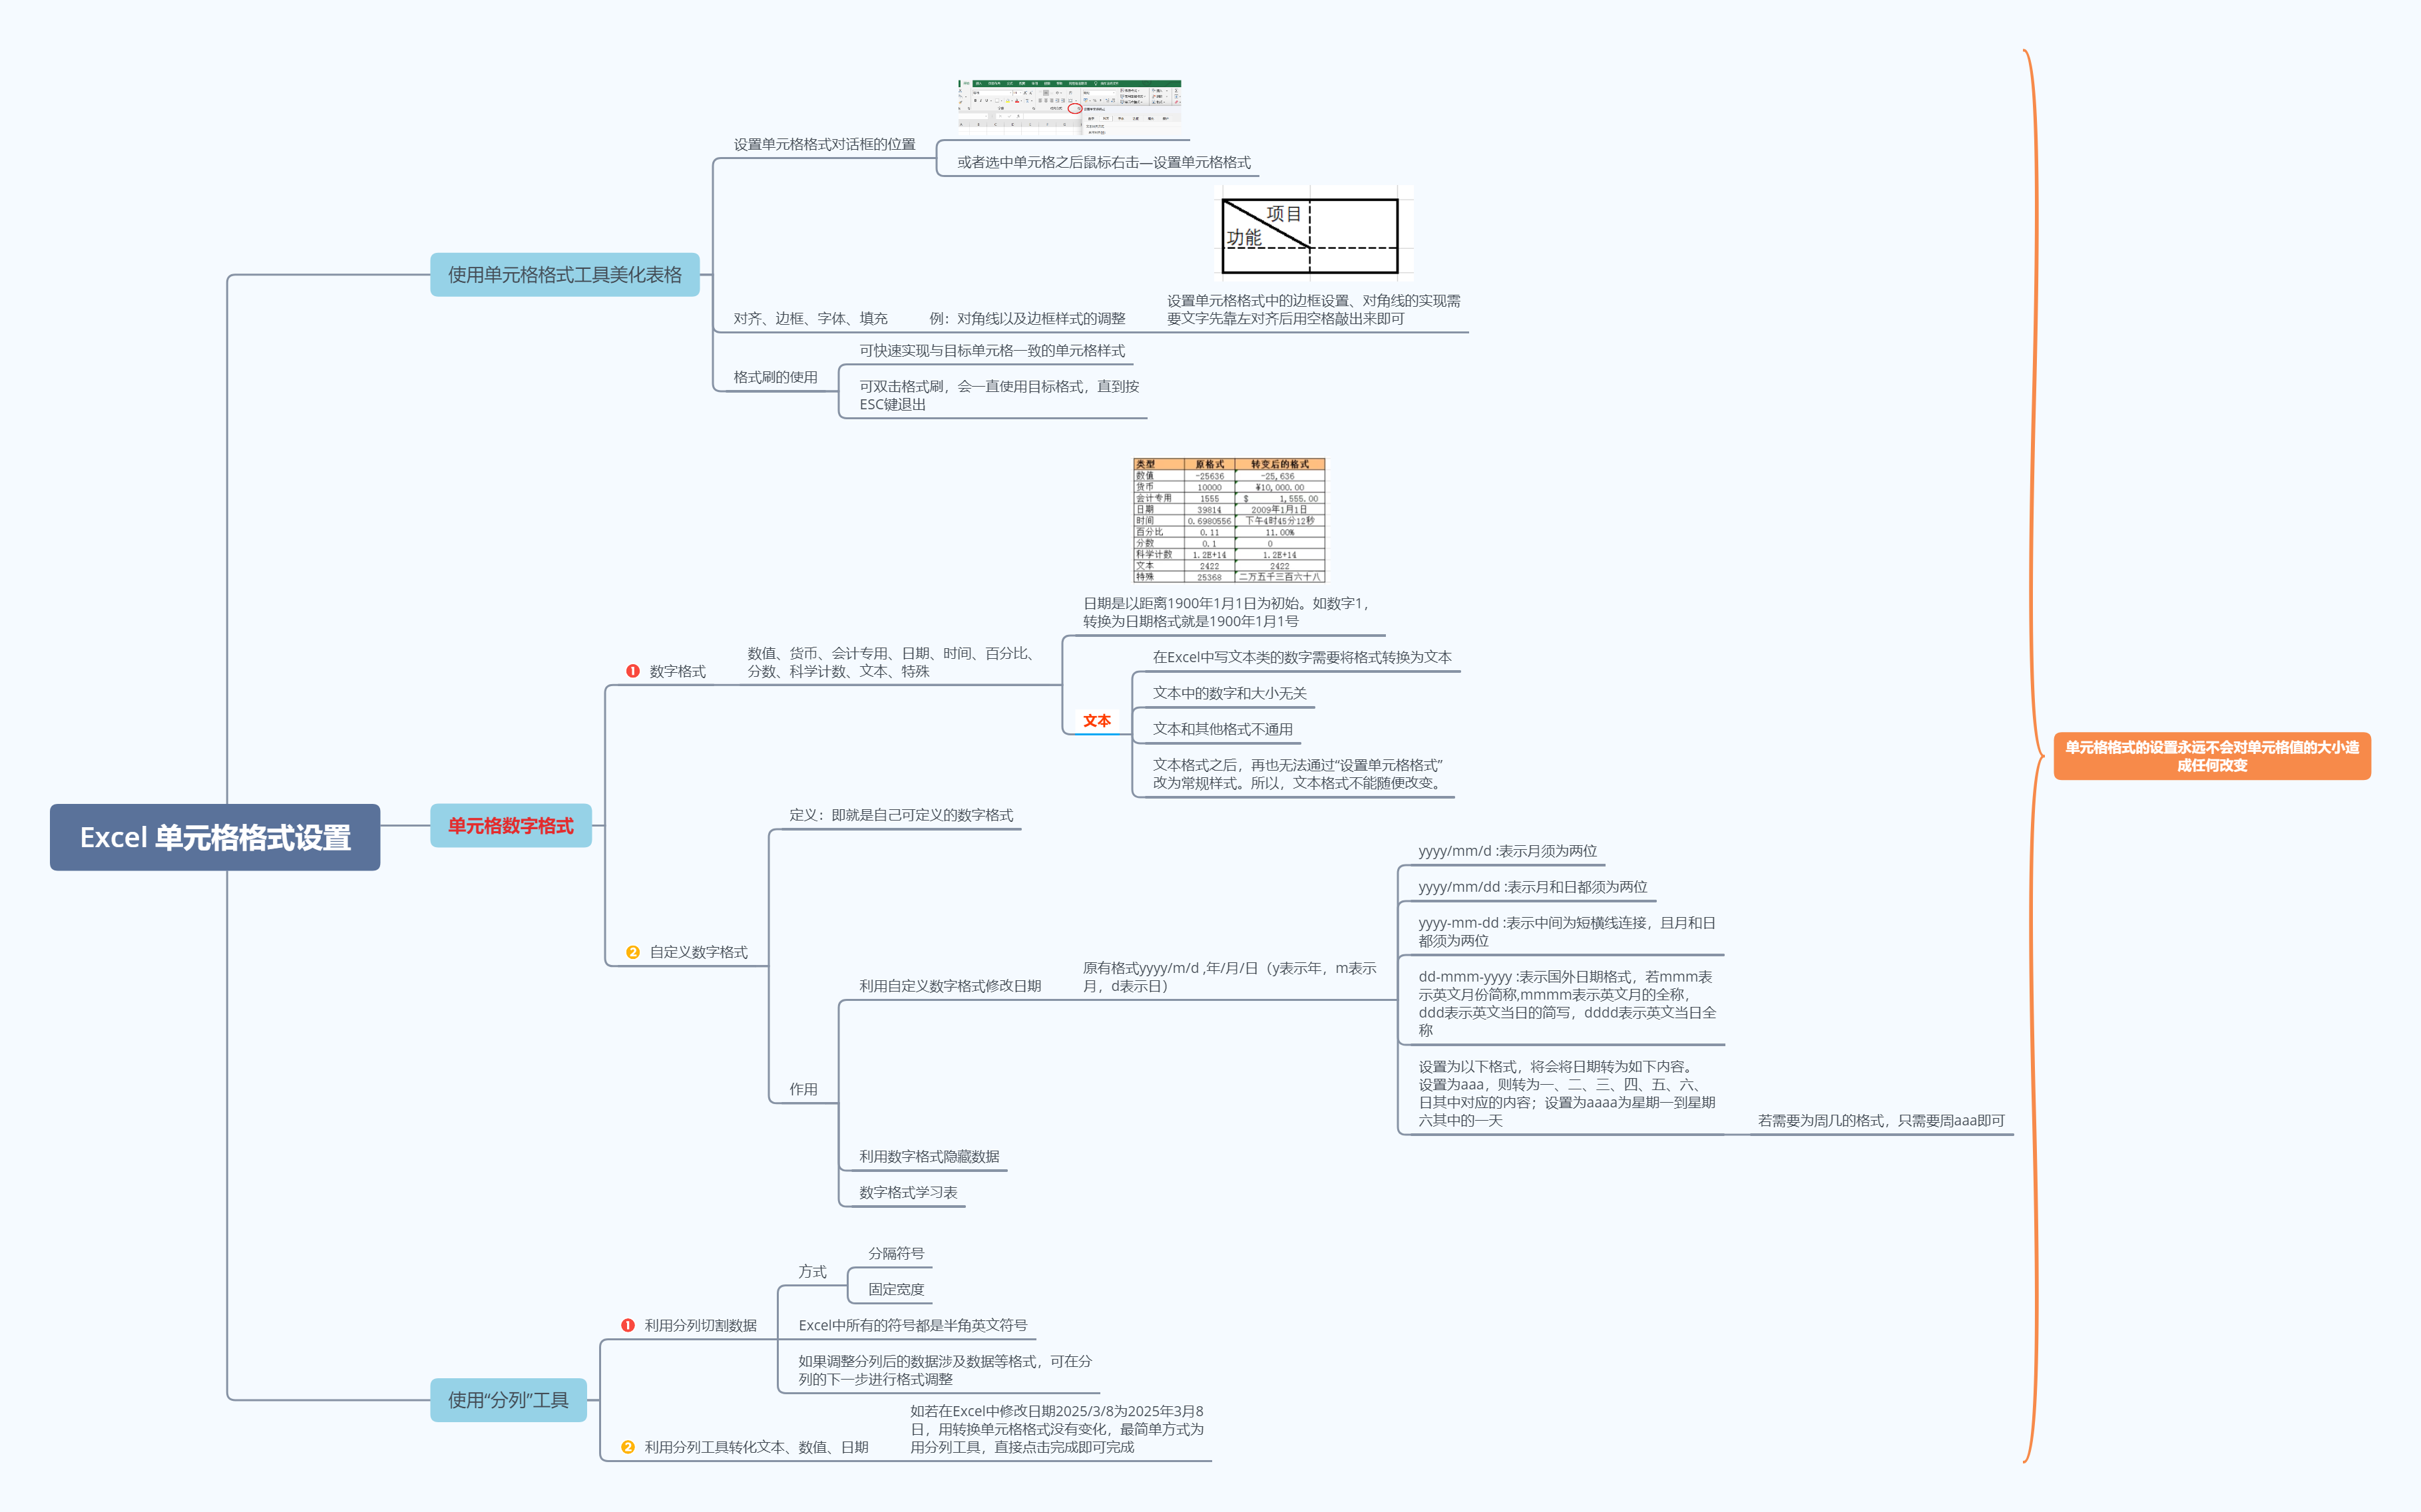The height and width of the screenshot is (1512, 2421).
Task: Click red priority-1 marker beside 数字格式
Action: click(x=633, y=671)
